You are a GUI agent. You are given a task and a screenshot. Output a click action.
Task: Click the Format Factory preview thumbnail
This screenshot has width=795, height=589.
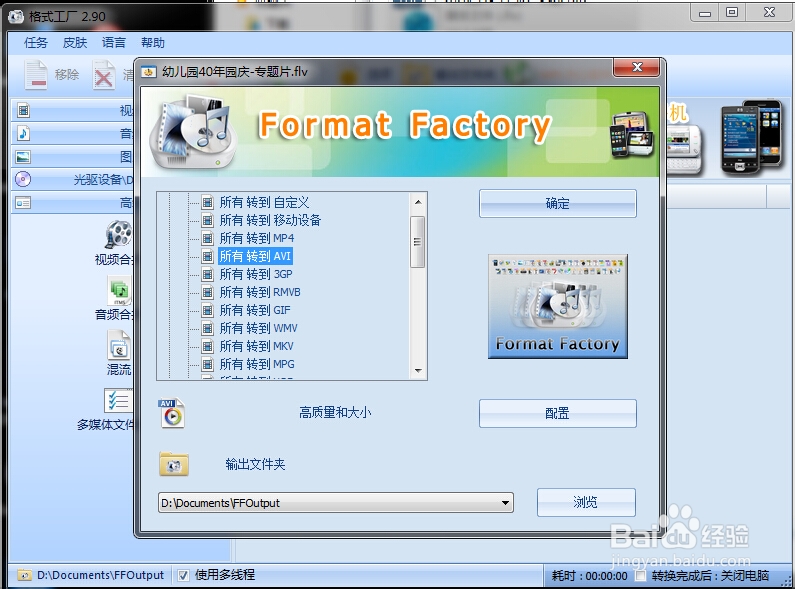(558, 307)
